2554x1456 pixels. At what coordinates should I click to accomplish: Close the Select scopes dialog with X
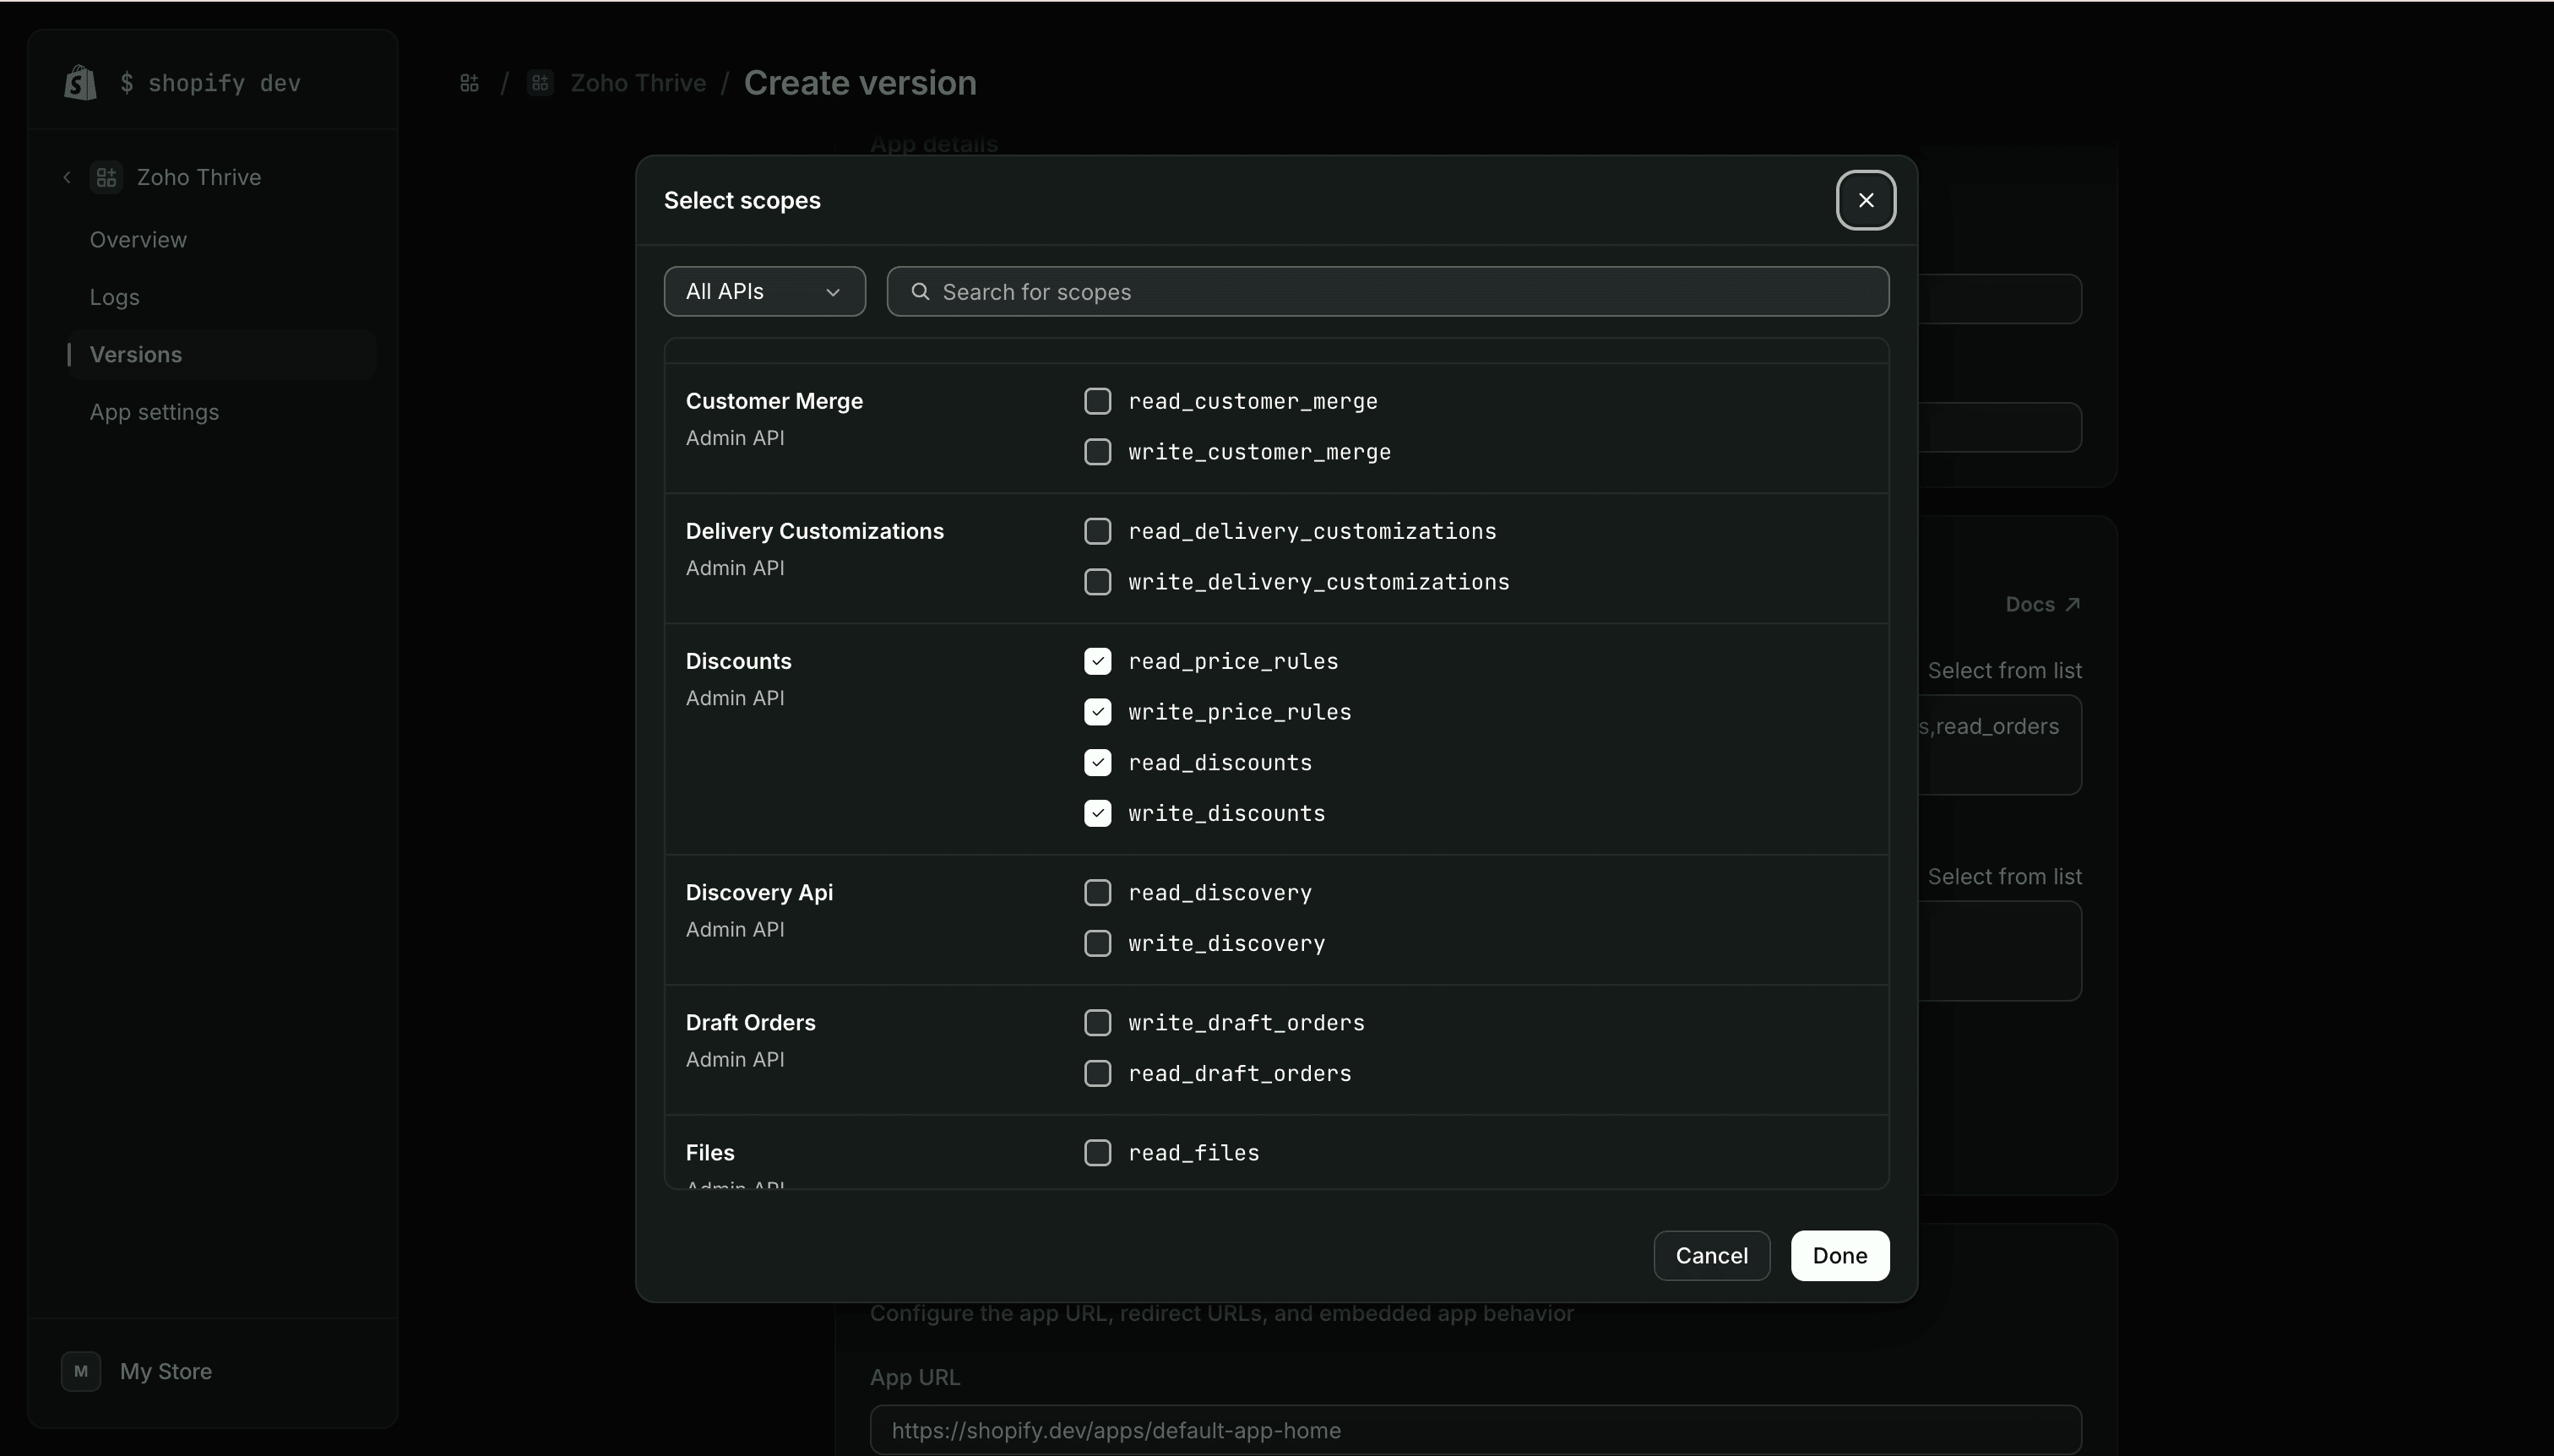click(x=1865, y=200)
